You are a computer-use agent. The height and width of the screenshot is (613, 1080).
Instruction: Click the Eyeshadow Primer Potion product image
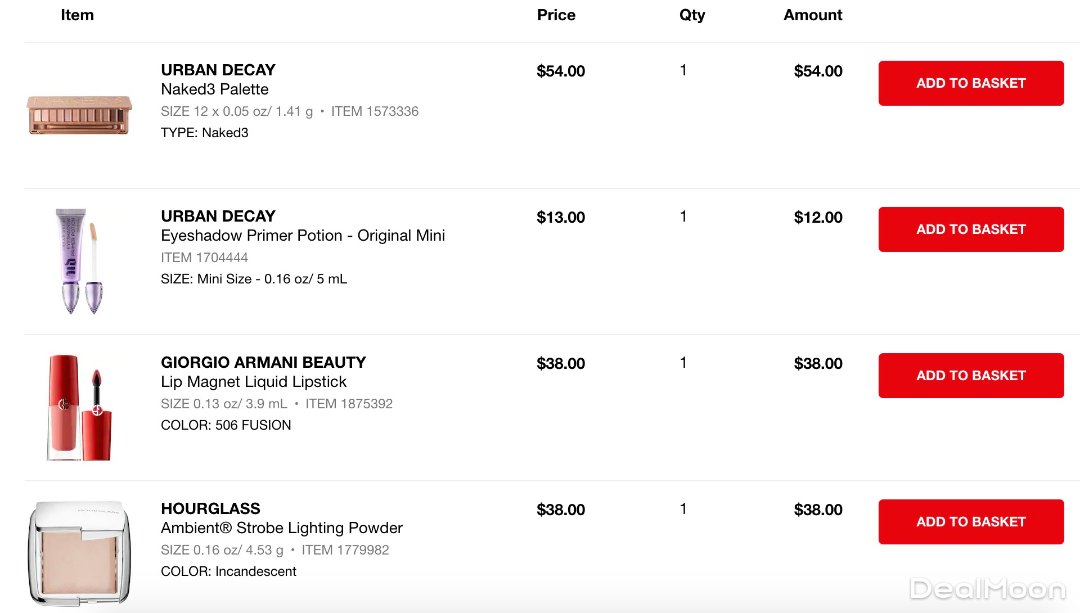[79, 260]
